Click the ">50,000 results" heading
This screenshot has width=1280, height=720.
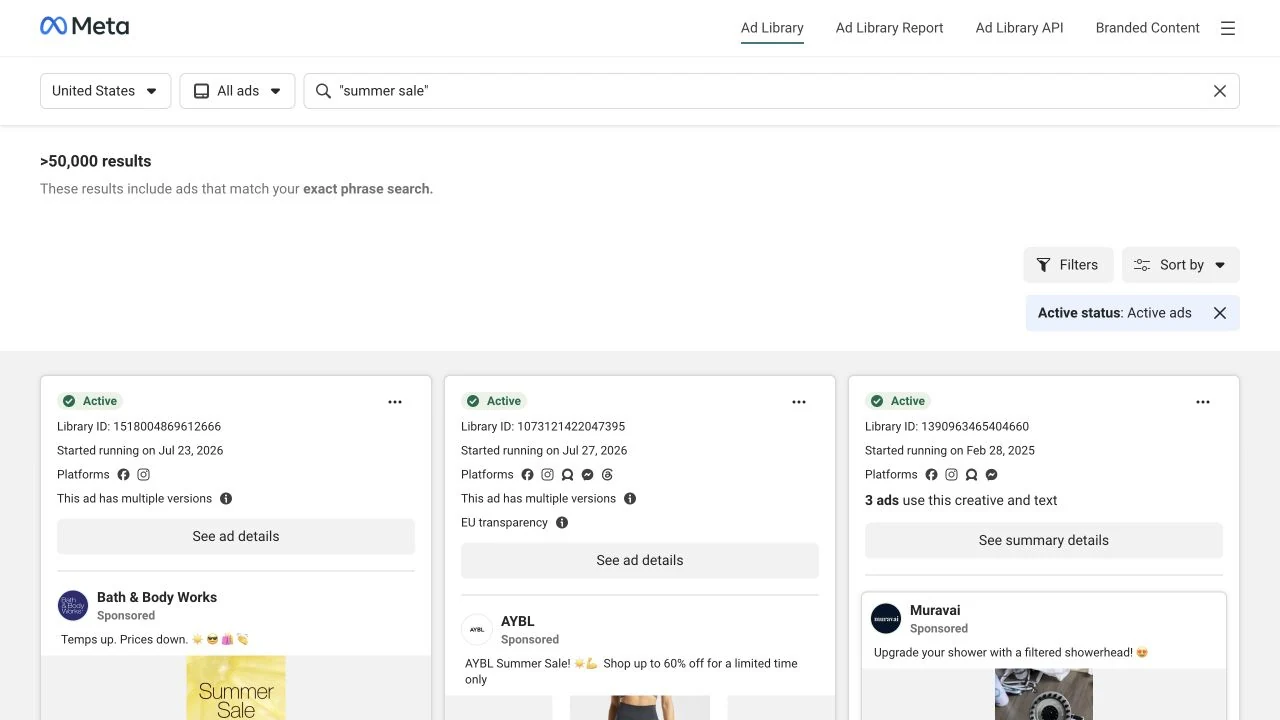pyautogui.click(x=96, y=161)
